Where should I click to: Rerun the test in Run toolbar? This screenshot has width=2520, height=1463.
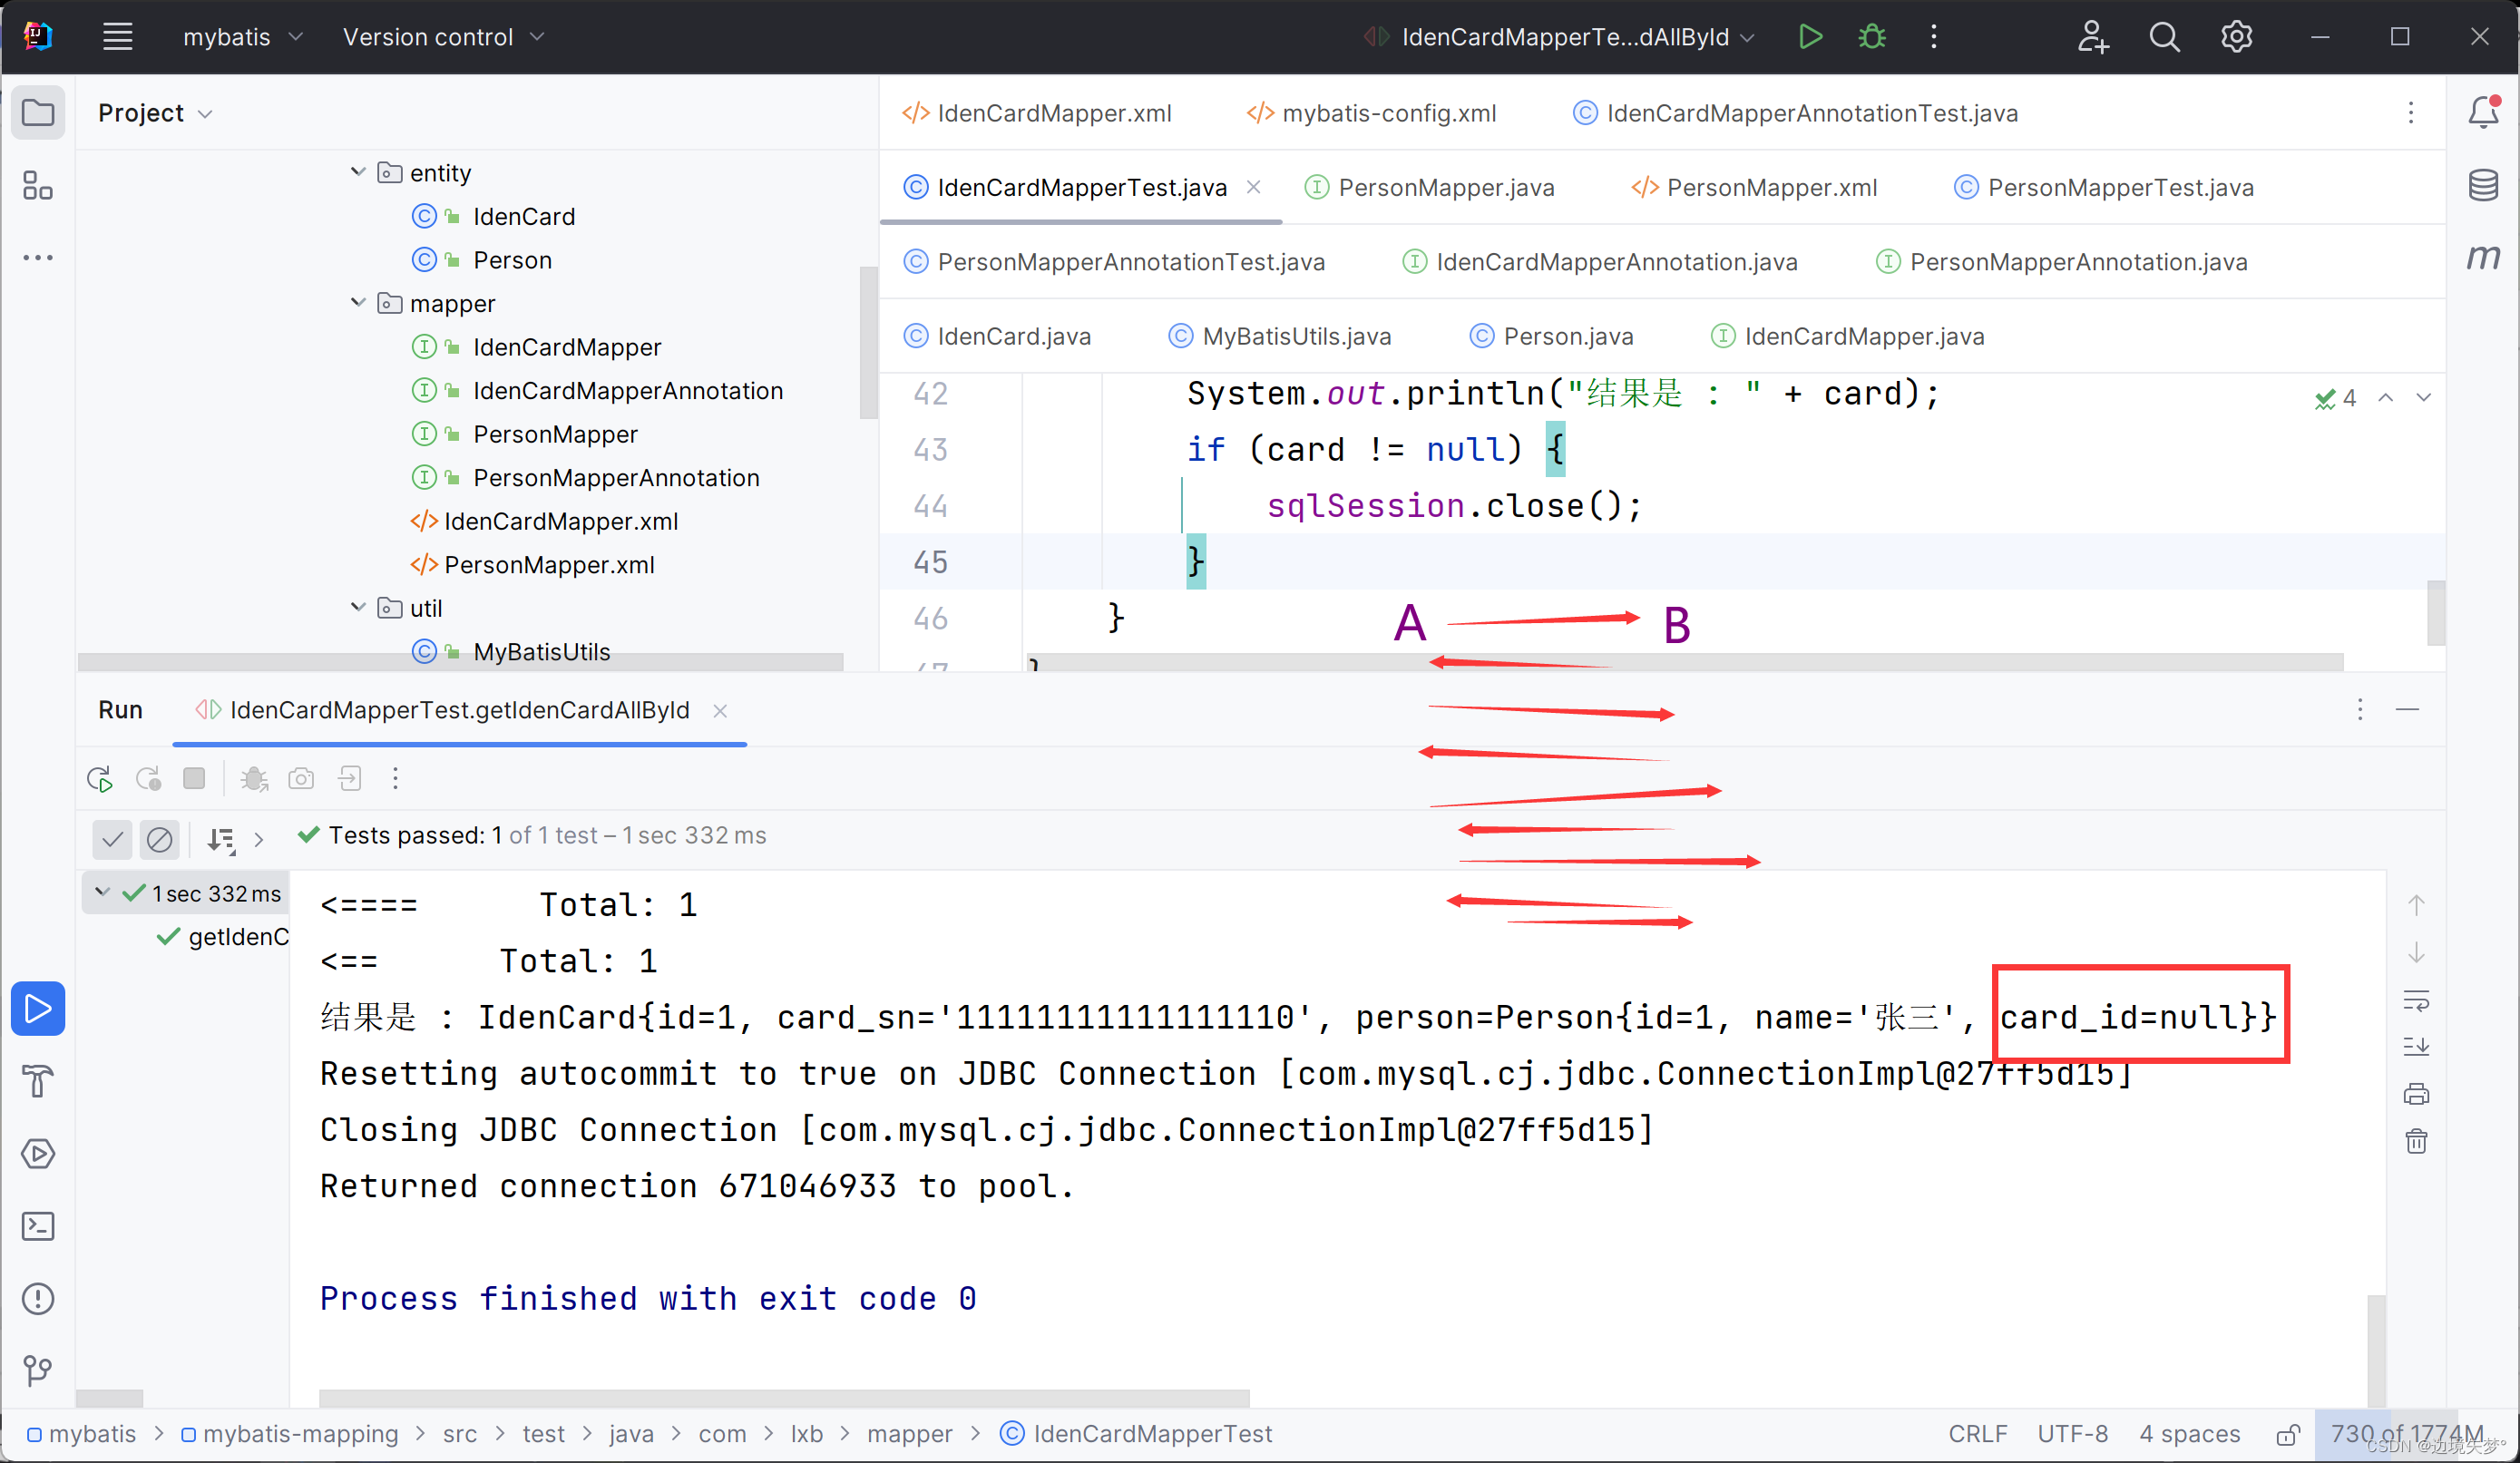100,779
